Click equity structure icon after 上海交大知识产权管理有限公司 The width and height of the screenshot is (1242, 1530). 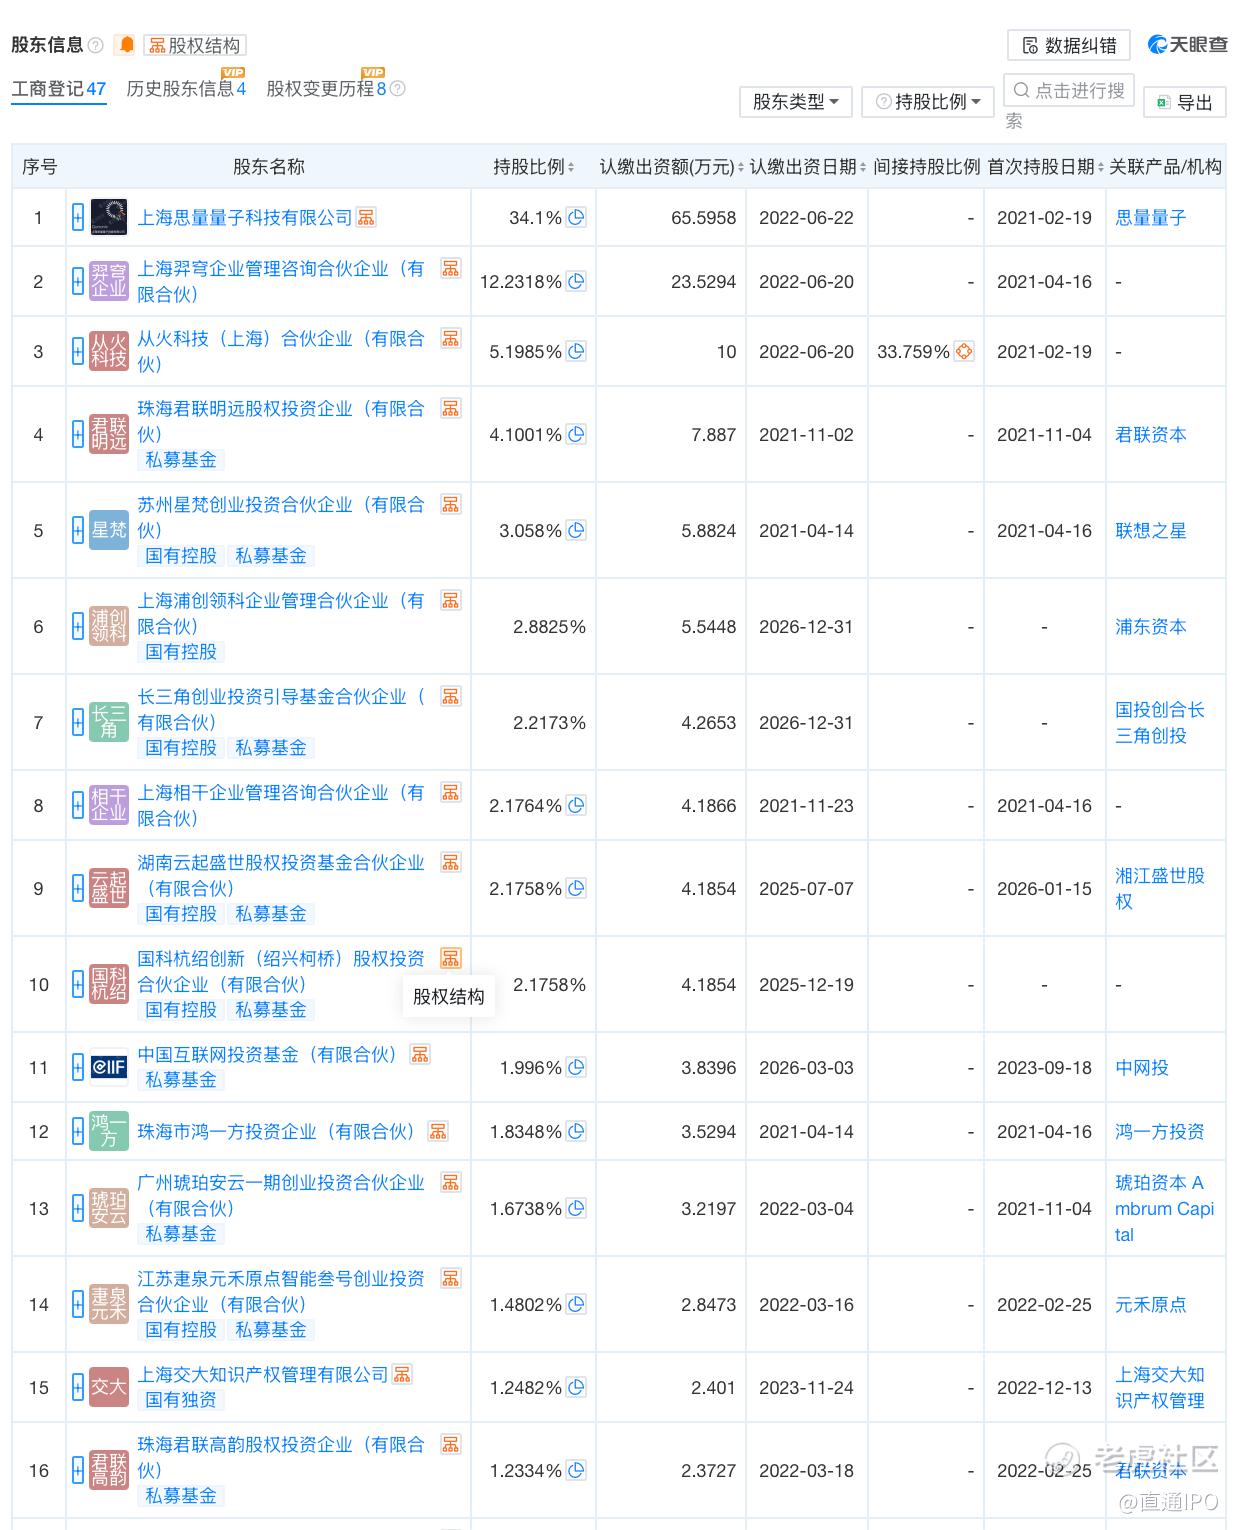(x=402, y=1374)
